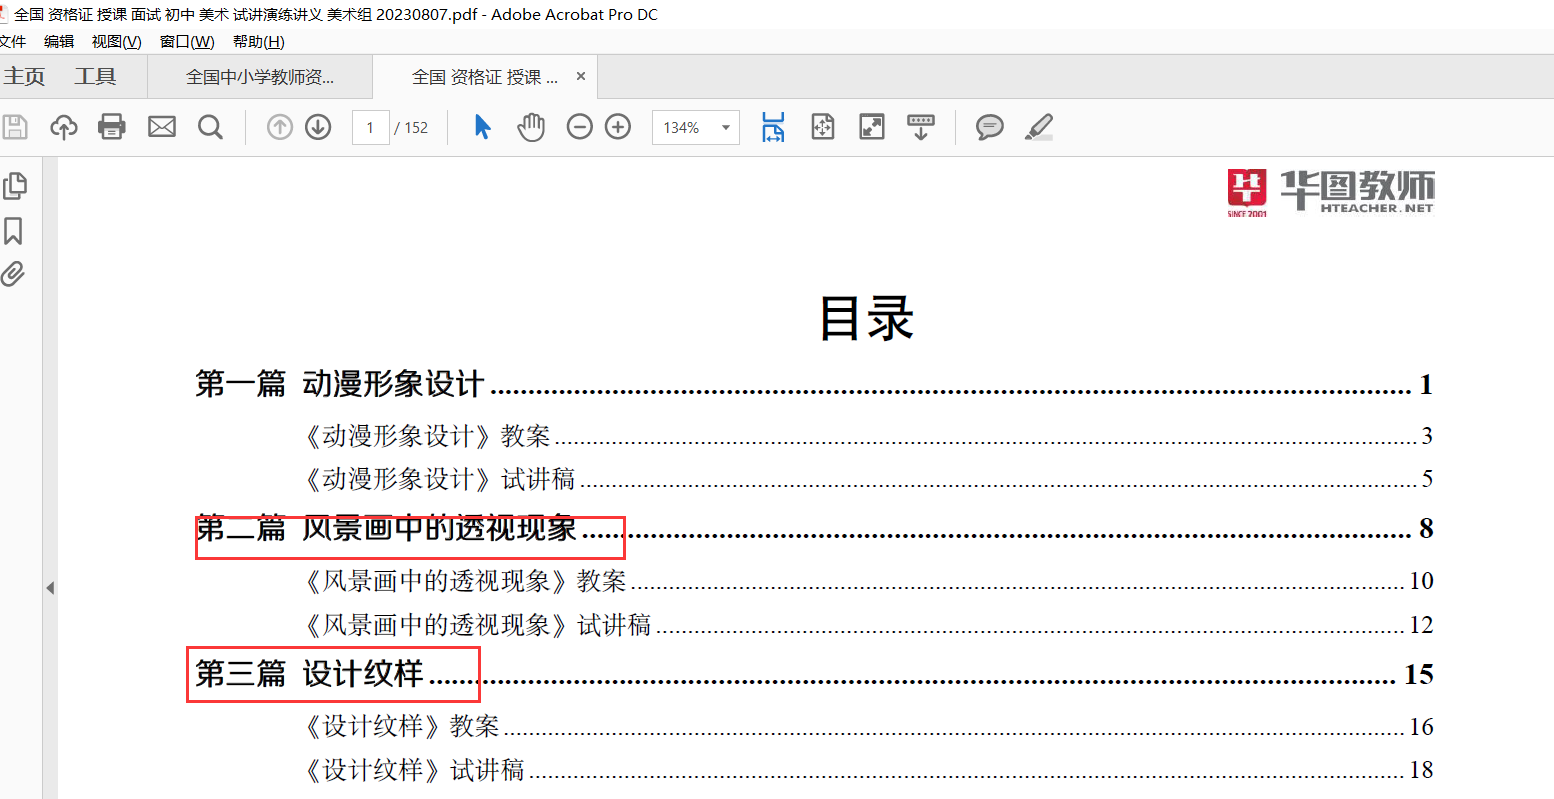Open the Find text magnifier
1554x799 pixels.
point(210,127)
